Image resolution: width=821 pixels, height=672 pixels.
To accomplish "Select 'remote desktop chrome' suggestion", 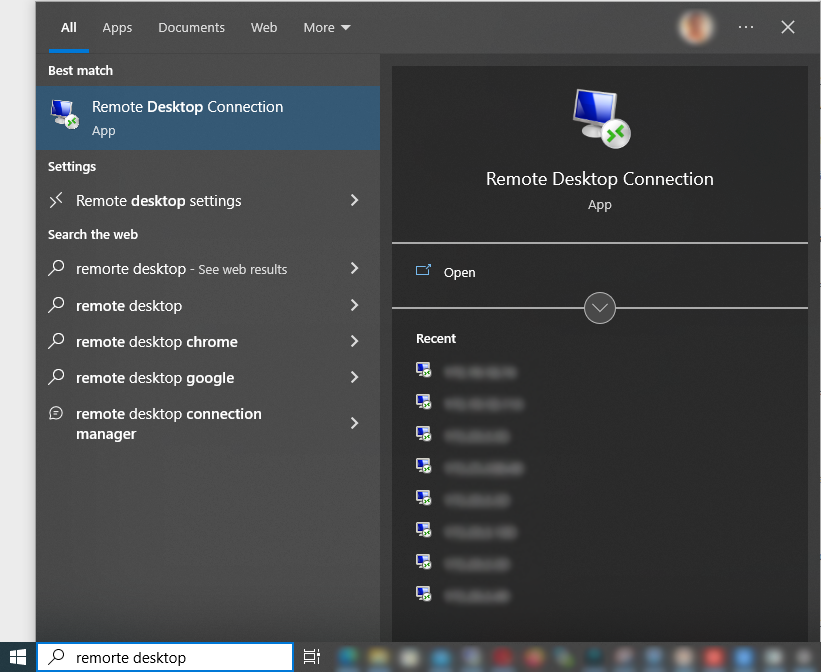I will pos(208,341).
